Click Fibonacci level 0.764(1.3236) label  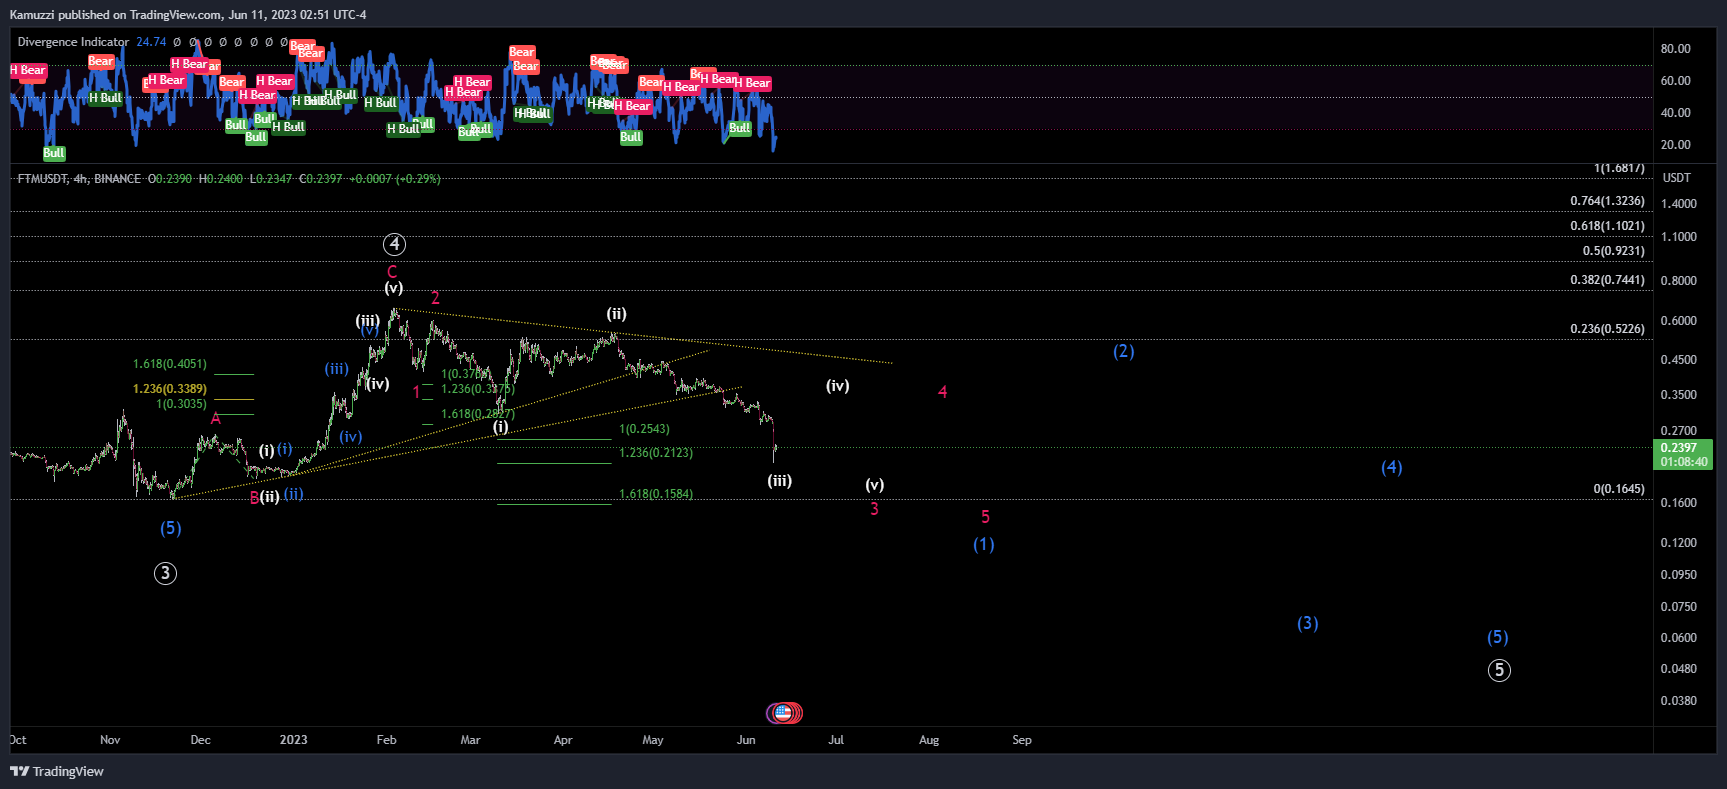click(x=1607, y=201)
